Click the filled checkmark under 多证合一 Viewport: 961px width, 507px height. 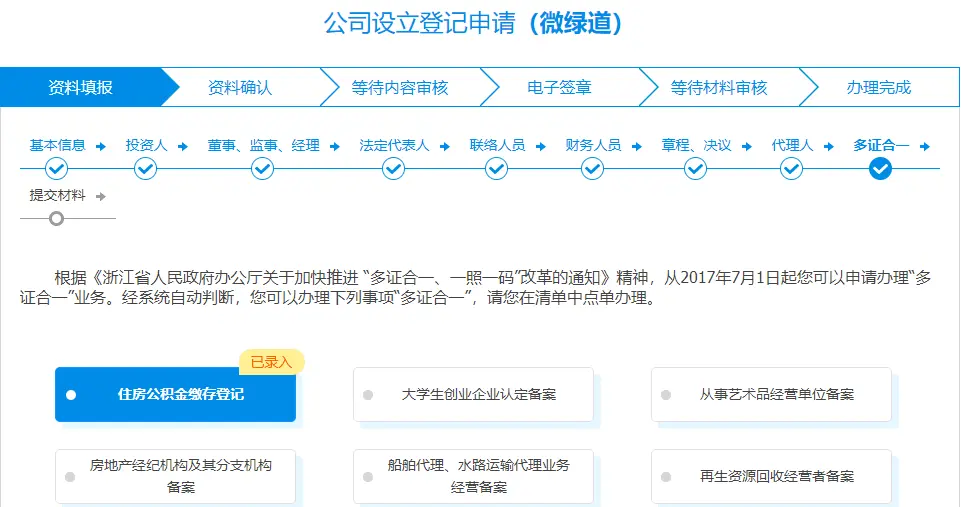(880, 169)
